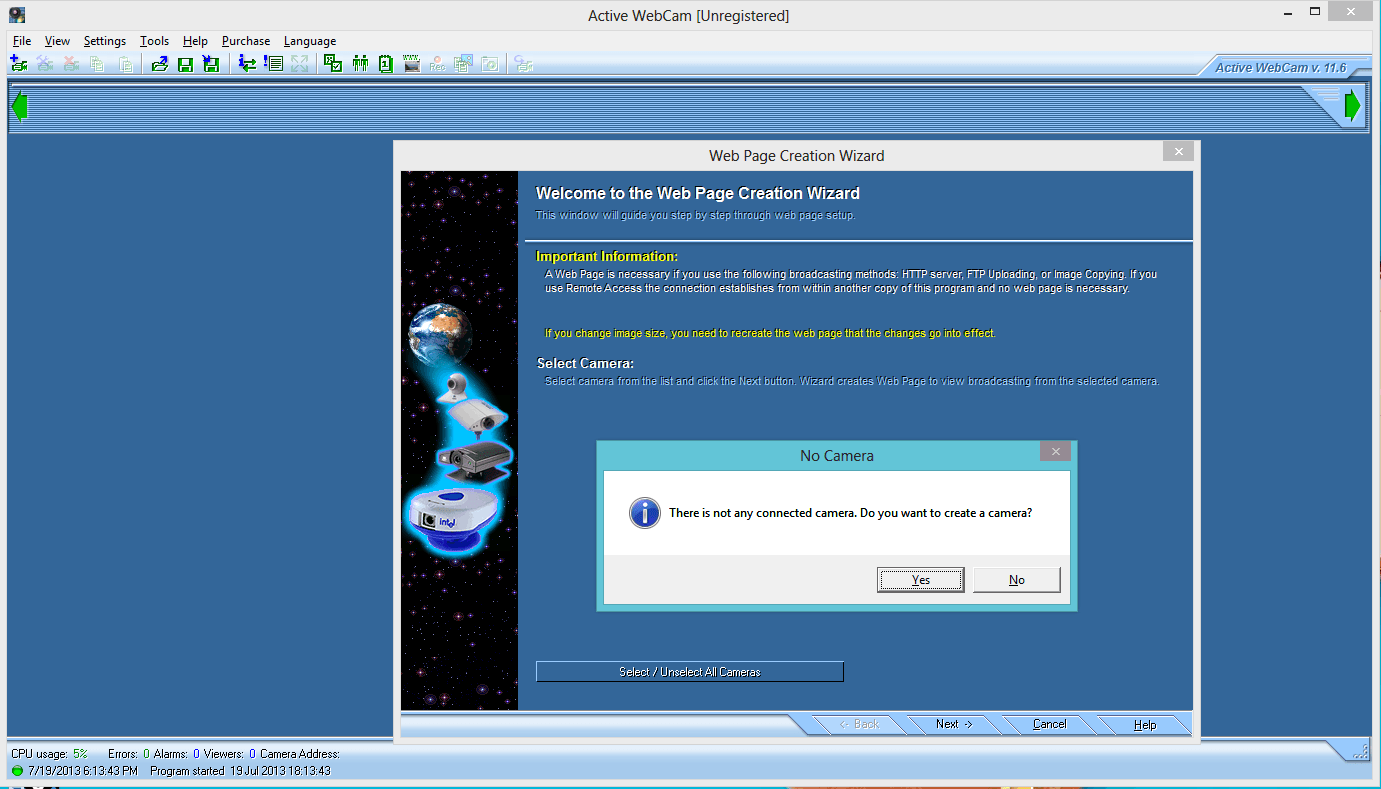Click the Save settings icon
Image resolution: width=1381 pixels, height=789 pixels.
(x=186, y=63)
